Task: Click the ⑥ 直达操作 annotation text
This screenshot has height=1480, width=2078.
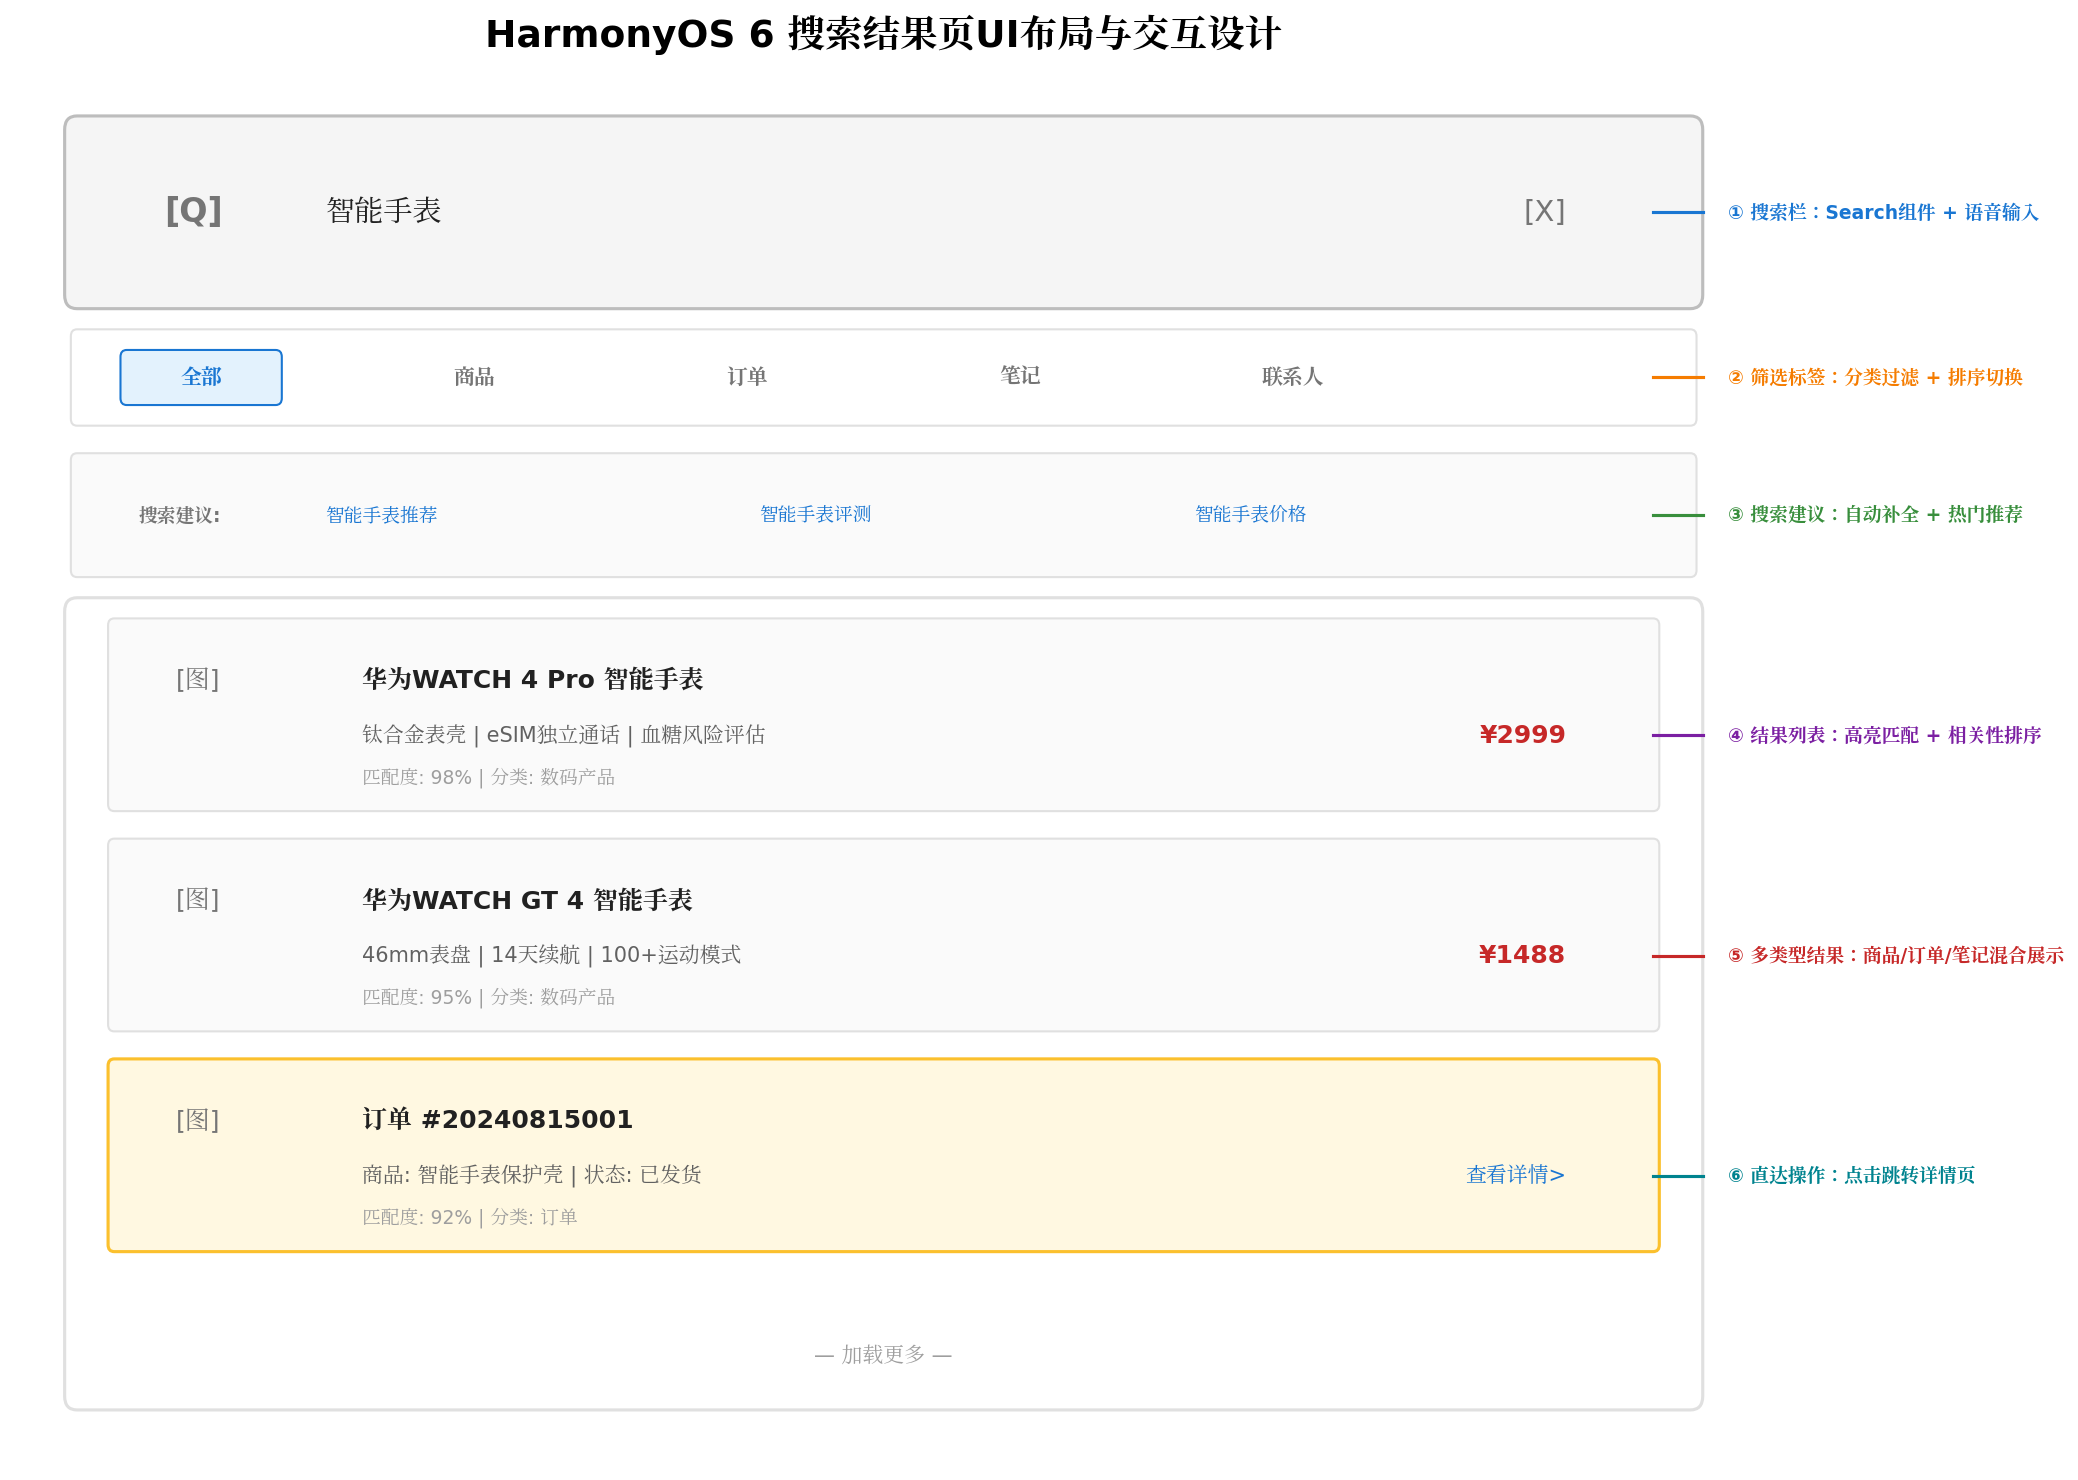Action: tap(1852, 1175)
